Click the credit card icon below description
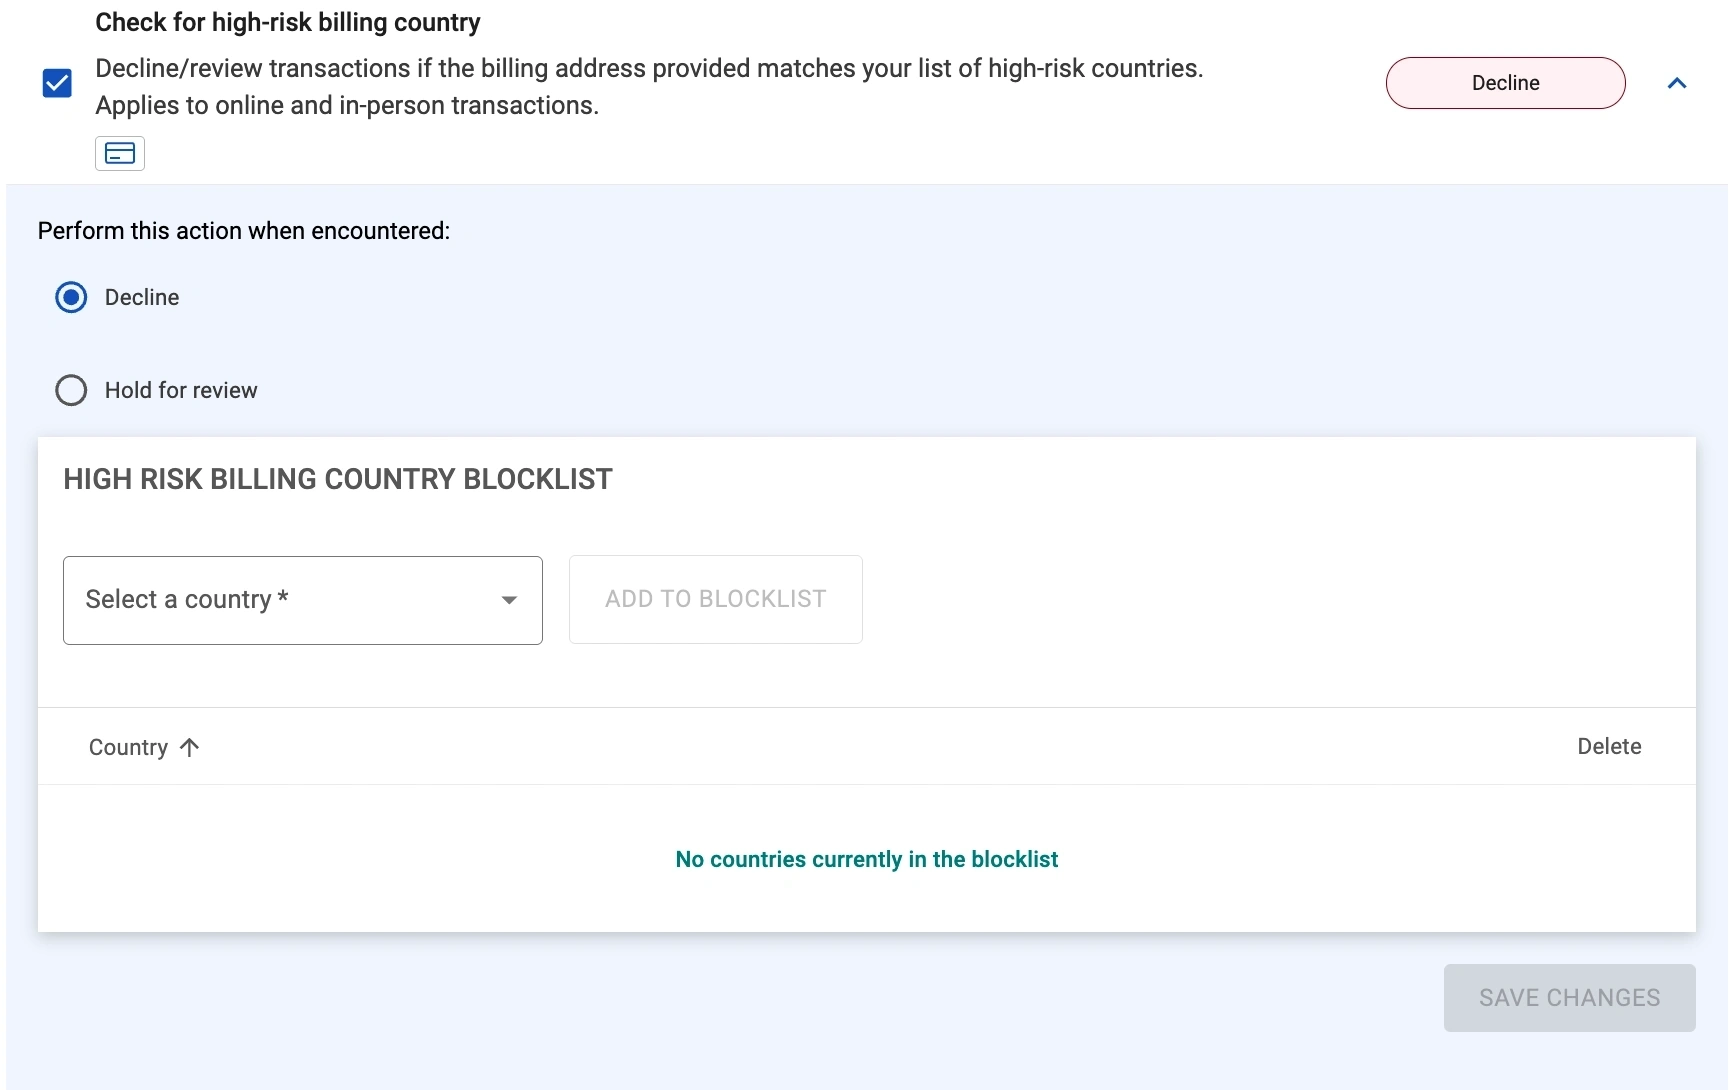This screenshot has height=1090, width=1732. tap(120, 154)
